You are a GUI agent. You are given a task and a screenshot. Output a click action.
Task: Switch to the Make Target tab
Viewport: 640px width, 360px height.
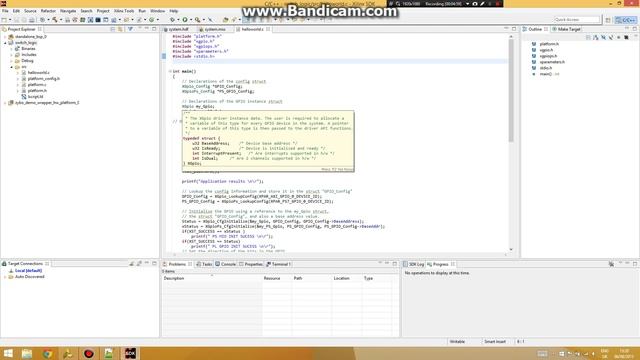pos(566,29)
